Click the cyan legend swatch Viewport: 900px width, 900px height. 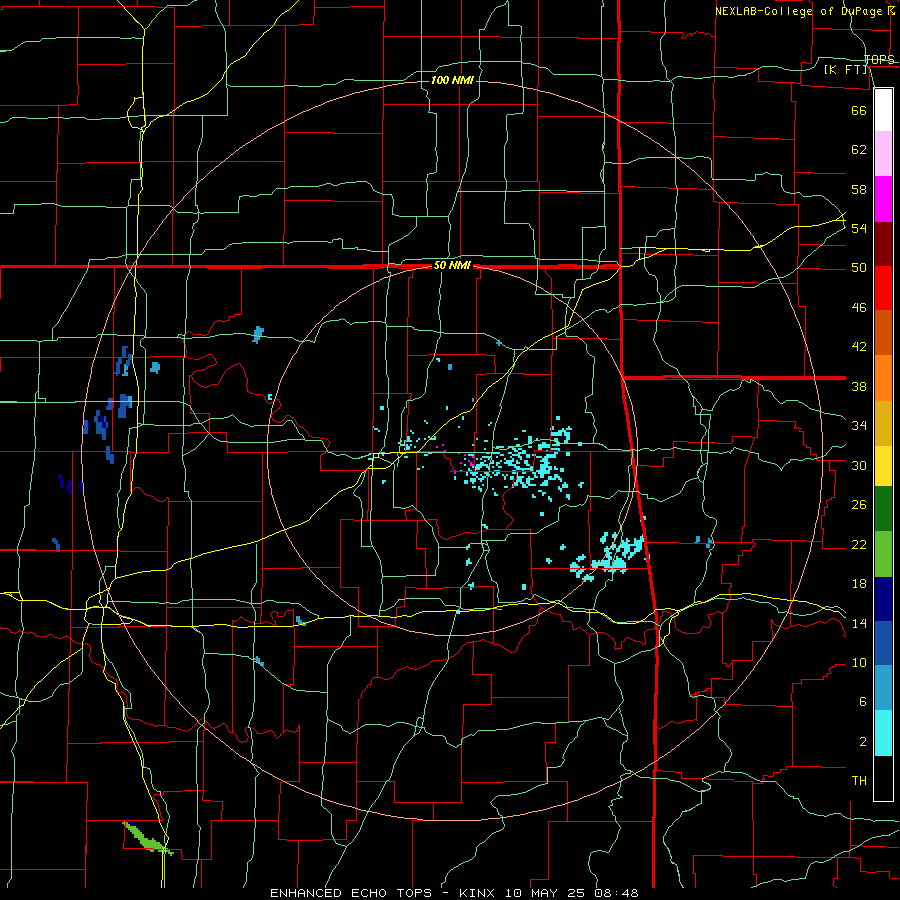[883, 733]
